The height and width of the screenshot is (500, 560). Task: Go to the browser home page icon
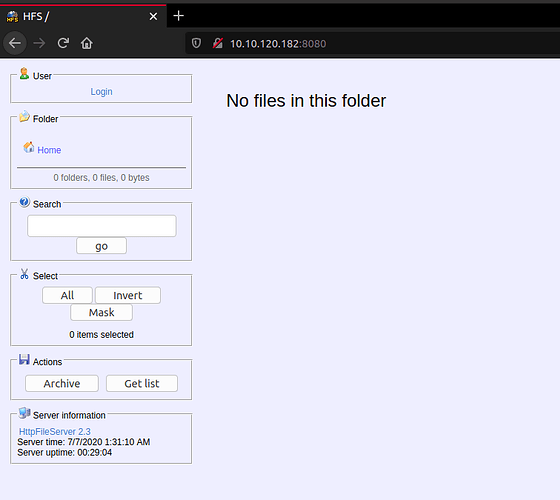tap(86, 43)
